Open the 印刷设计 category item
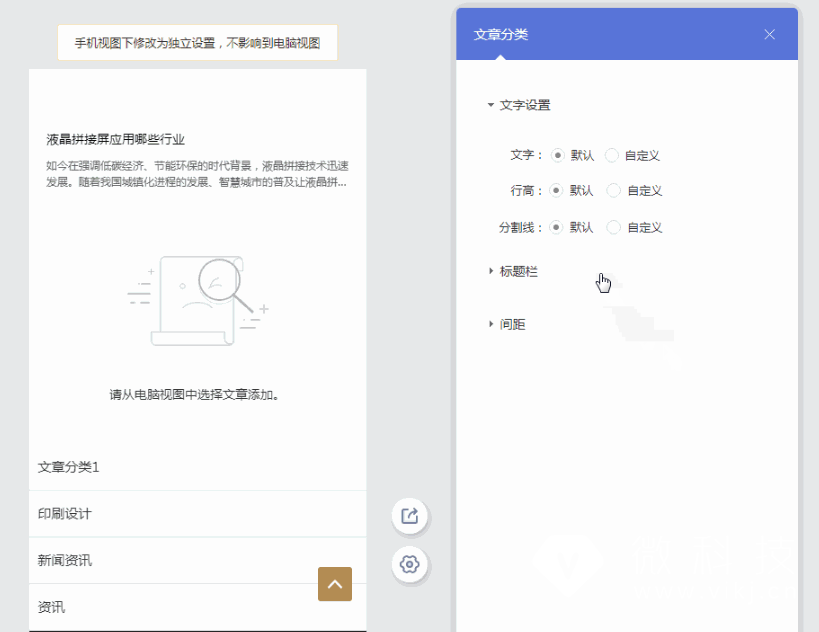819x632 pixels. coord(65,513)
